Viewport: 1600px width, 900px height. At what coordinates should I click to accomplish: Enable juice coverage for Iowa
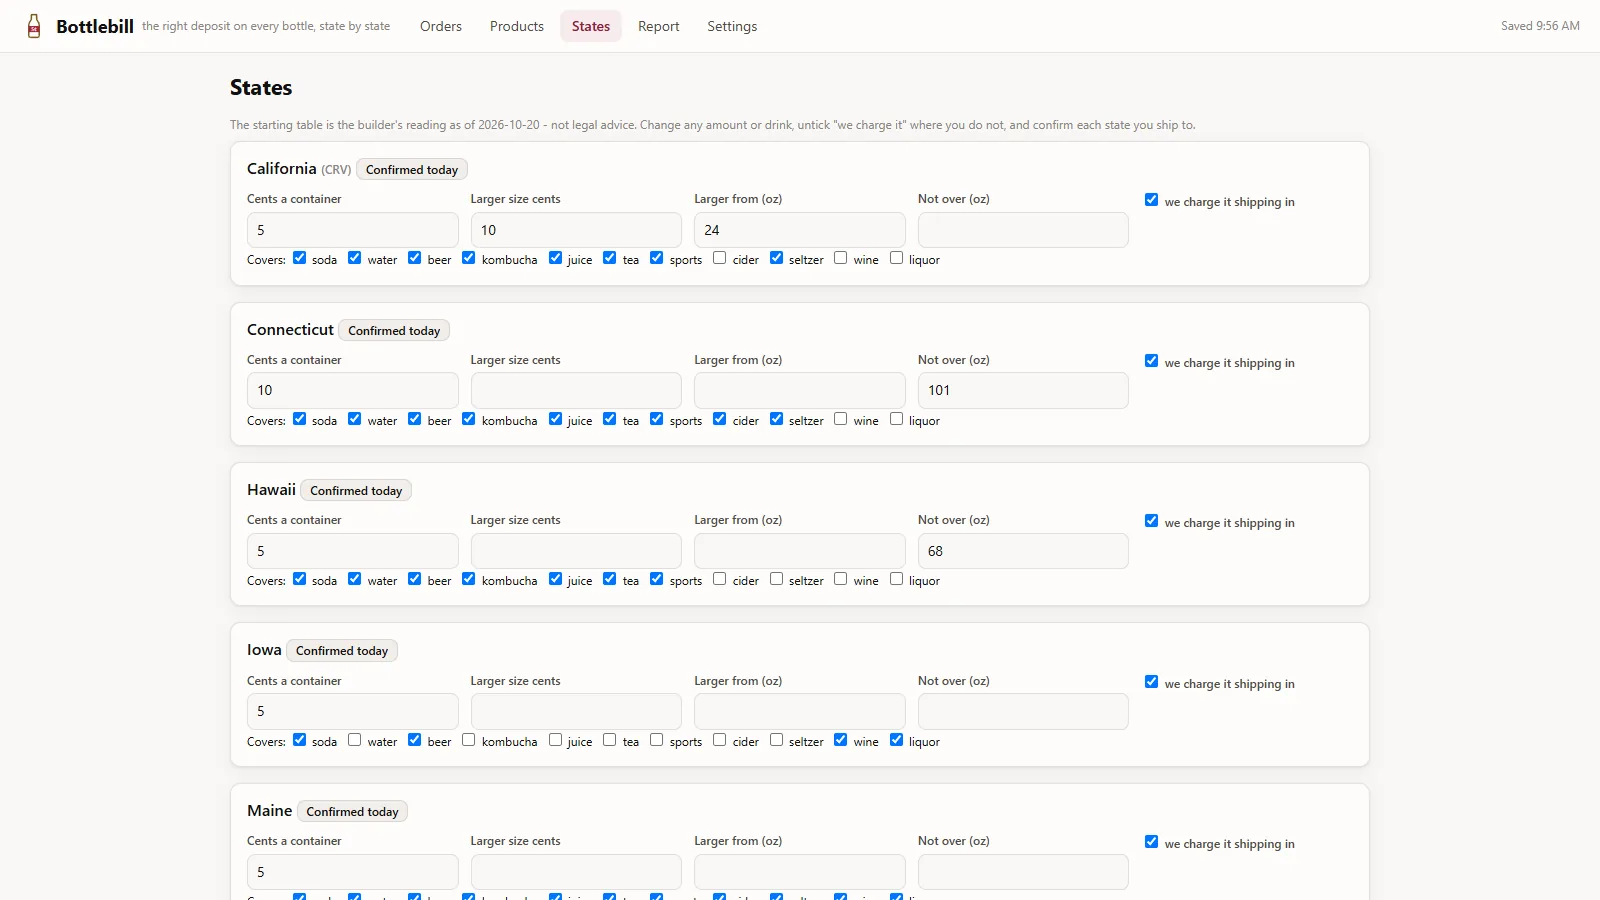pyautogui.click(x=555, y=740)
